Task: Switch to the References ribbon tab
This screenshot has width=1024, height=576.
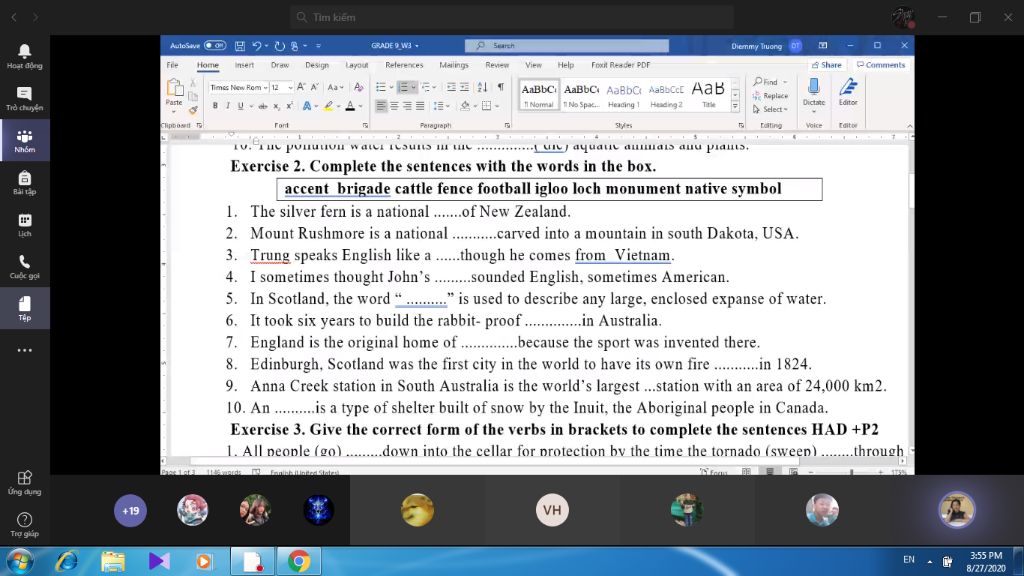Action: click(404, 65)
